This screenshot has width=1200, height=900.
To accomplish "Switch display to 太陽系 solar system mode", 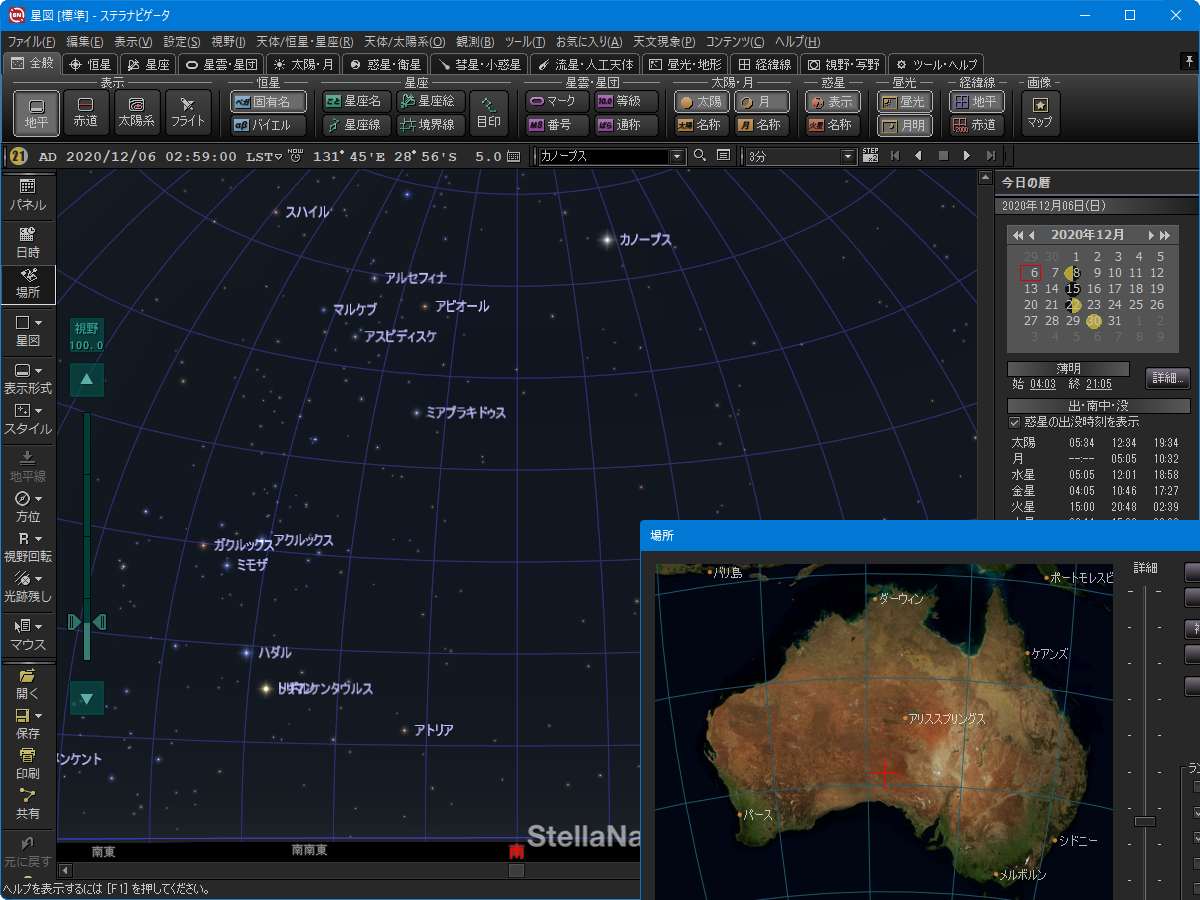I will (x=137, y=112).
